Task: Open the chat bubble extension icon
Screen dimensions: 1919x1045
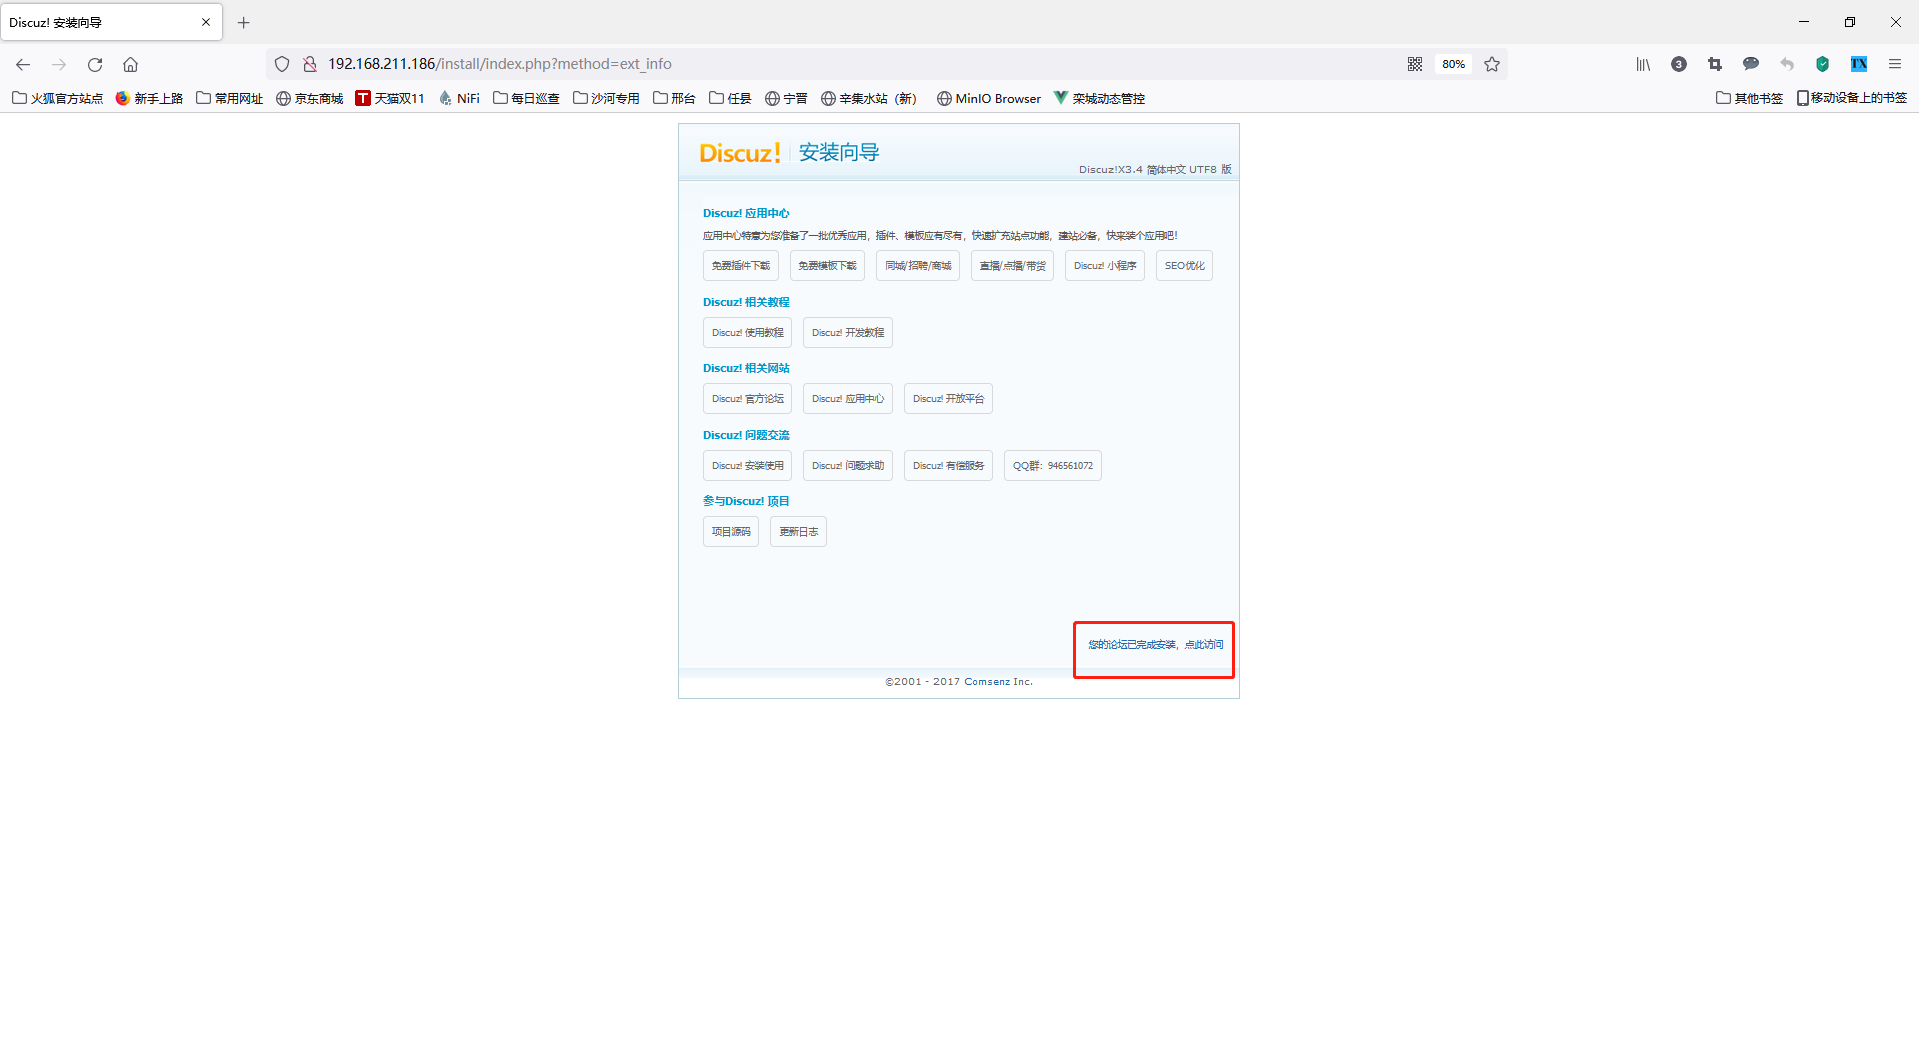Action: pos(1751,64)
